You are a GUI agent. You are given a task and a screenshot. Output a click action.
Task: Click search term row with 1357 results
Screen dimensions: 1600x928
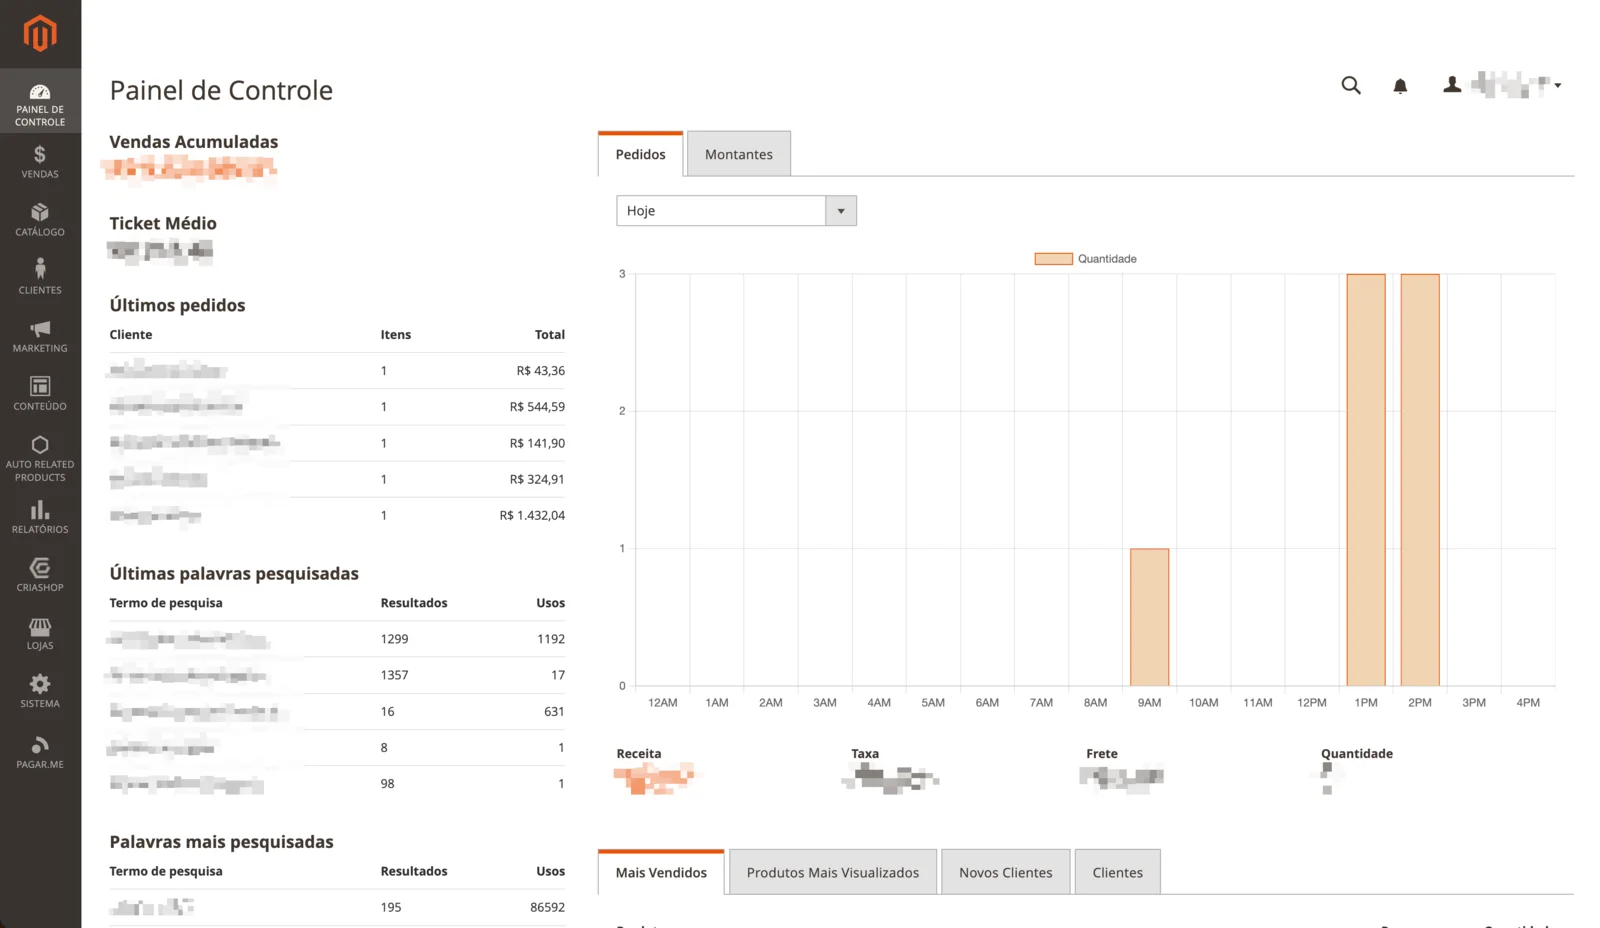337,675
